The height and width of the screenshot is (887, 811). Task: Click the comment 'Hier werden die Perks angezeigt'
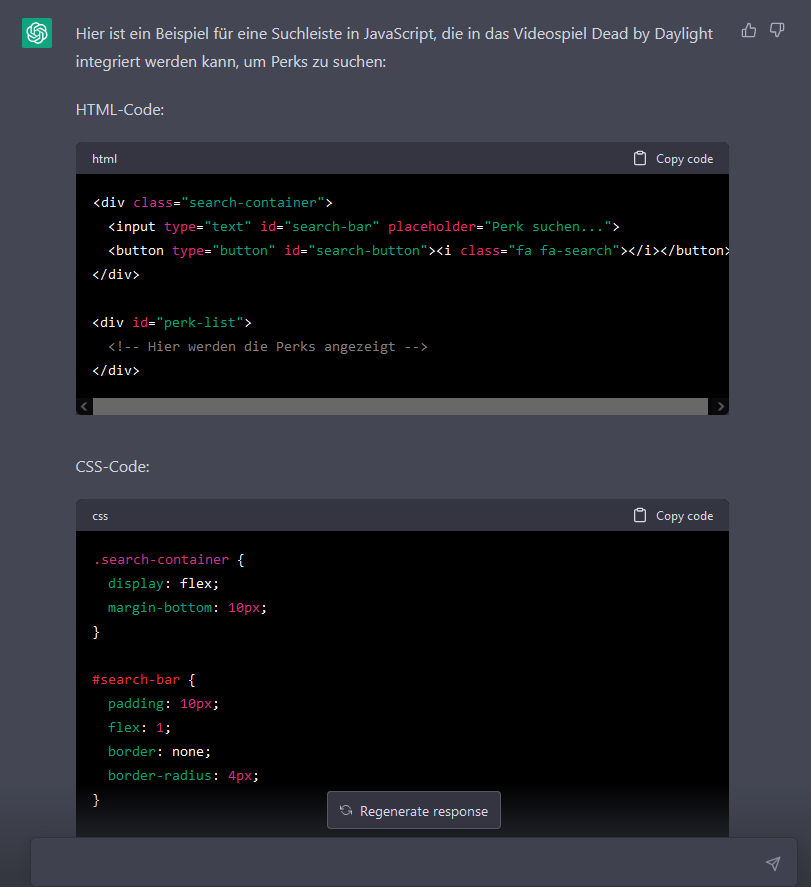268,347
